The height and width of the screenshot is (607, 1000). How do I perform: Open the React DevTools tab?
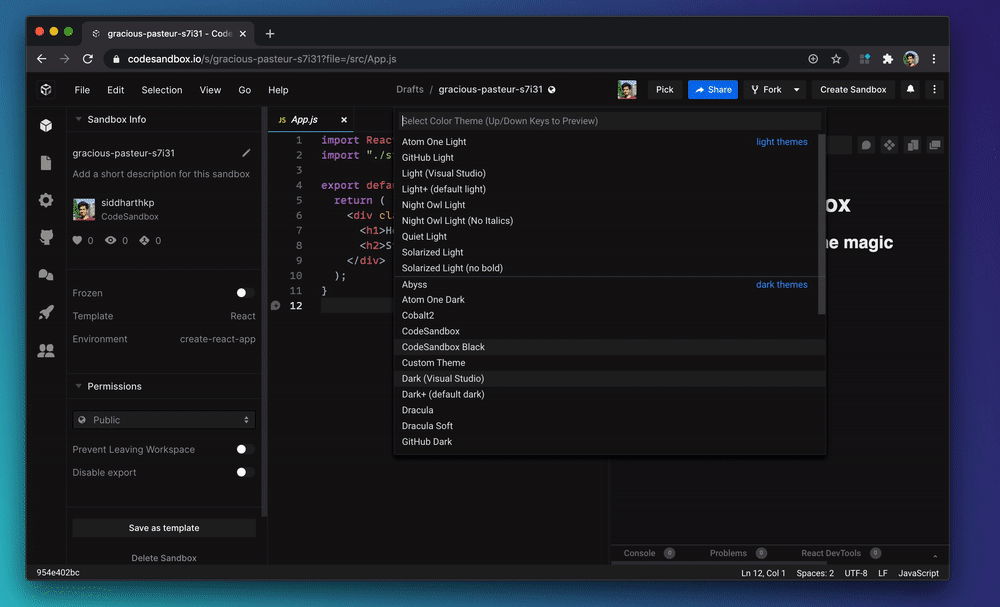[831, 553]
